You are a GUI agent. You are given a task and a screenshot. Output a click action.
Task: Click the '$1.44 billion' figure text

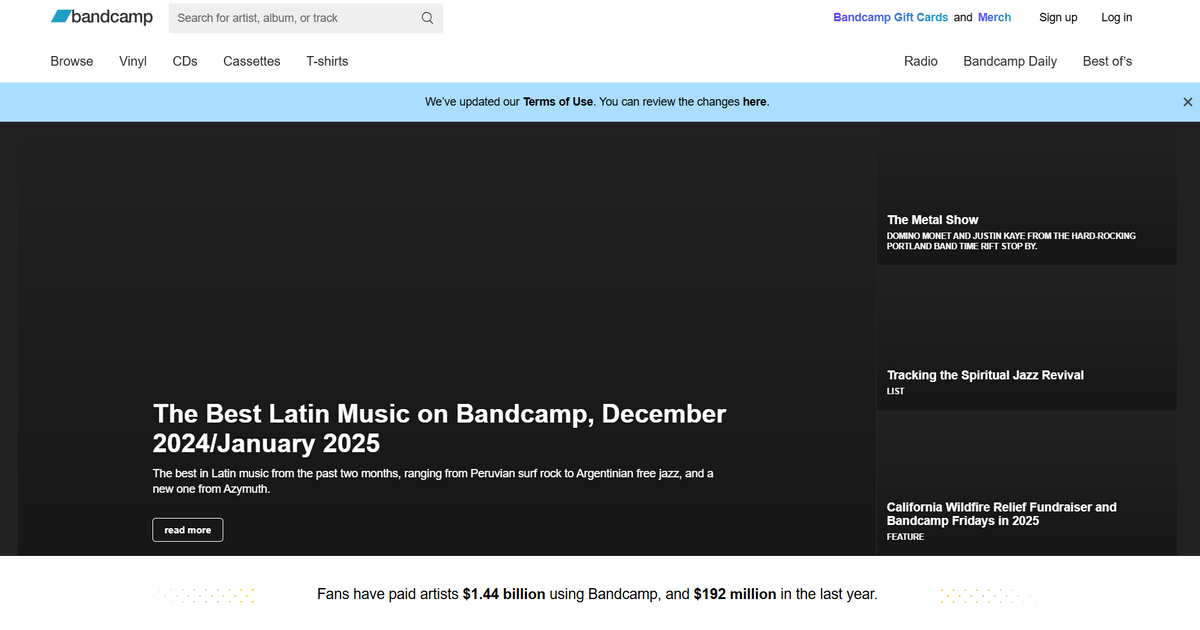(504, 594)
